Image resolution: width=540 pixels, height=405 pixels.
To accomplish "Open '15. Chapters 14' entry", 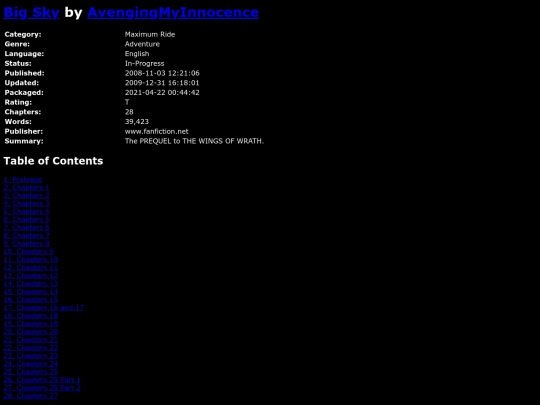I will coord(31,292).
